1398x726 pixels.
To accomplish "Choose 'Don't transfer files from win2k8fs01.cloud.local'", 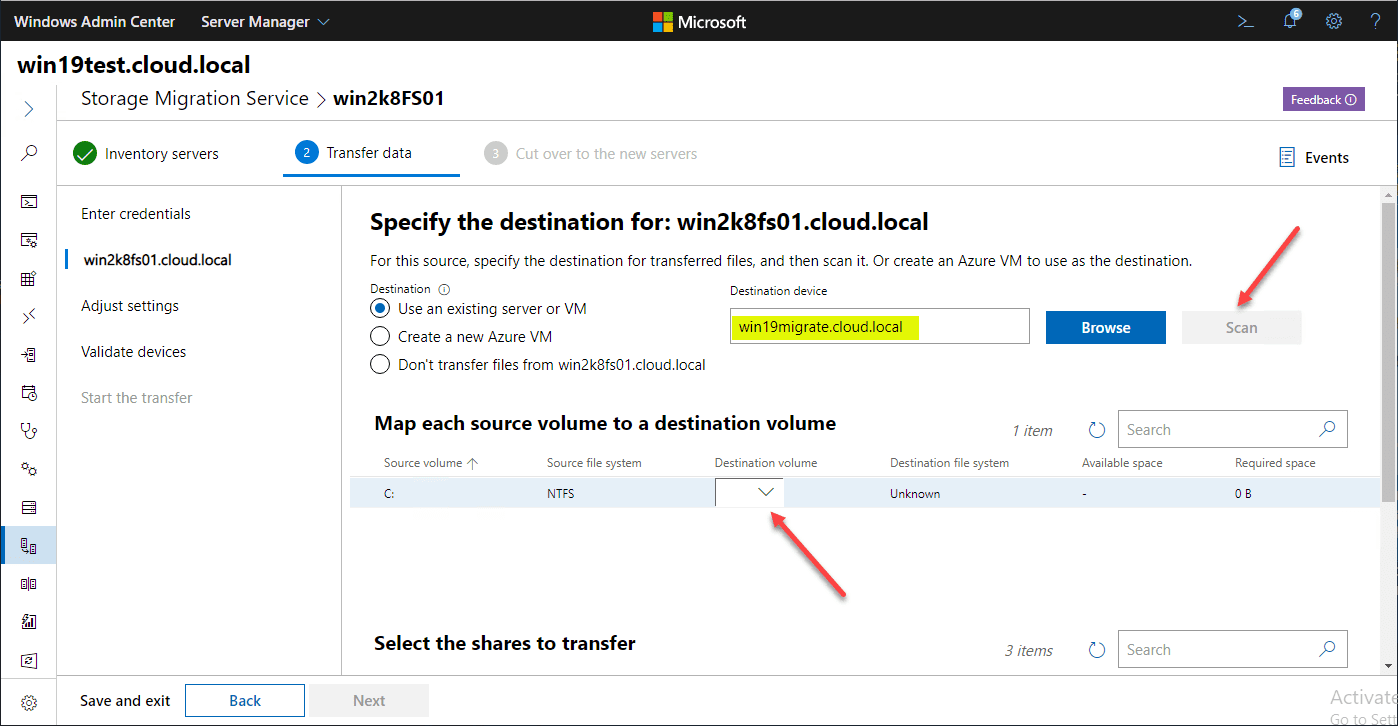I will click(x=380, y=364).
